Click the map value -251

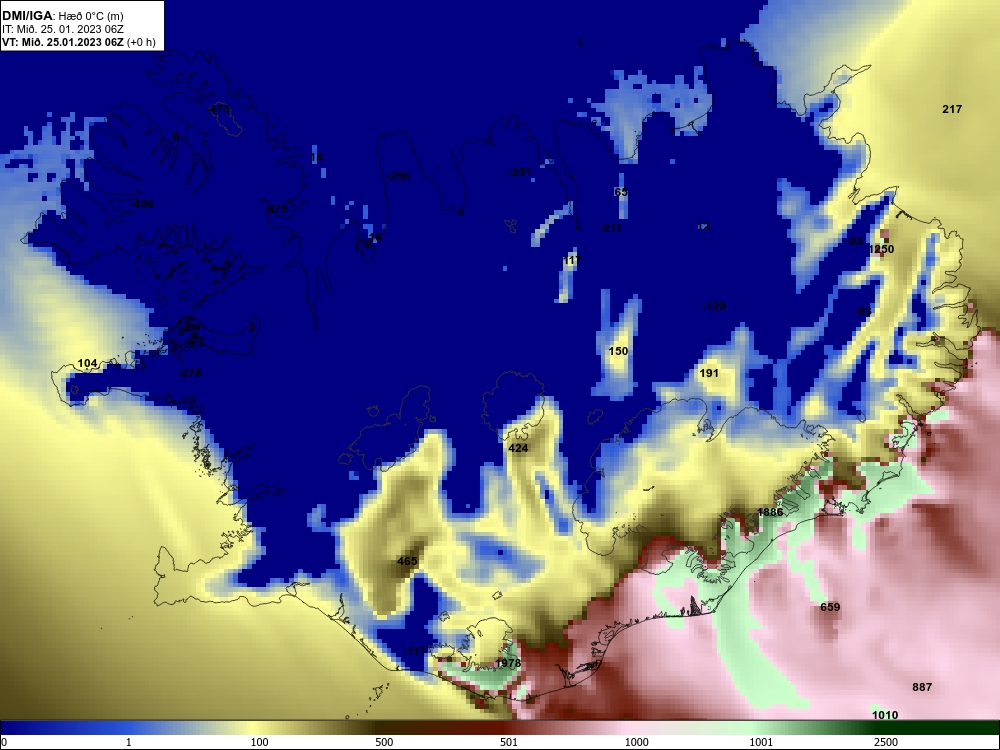coord(520,172)
